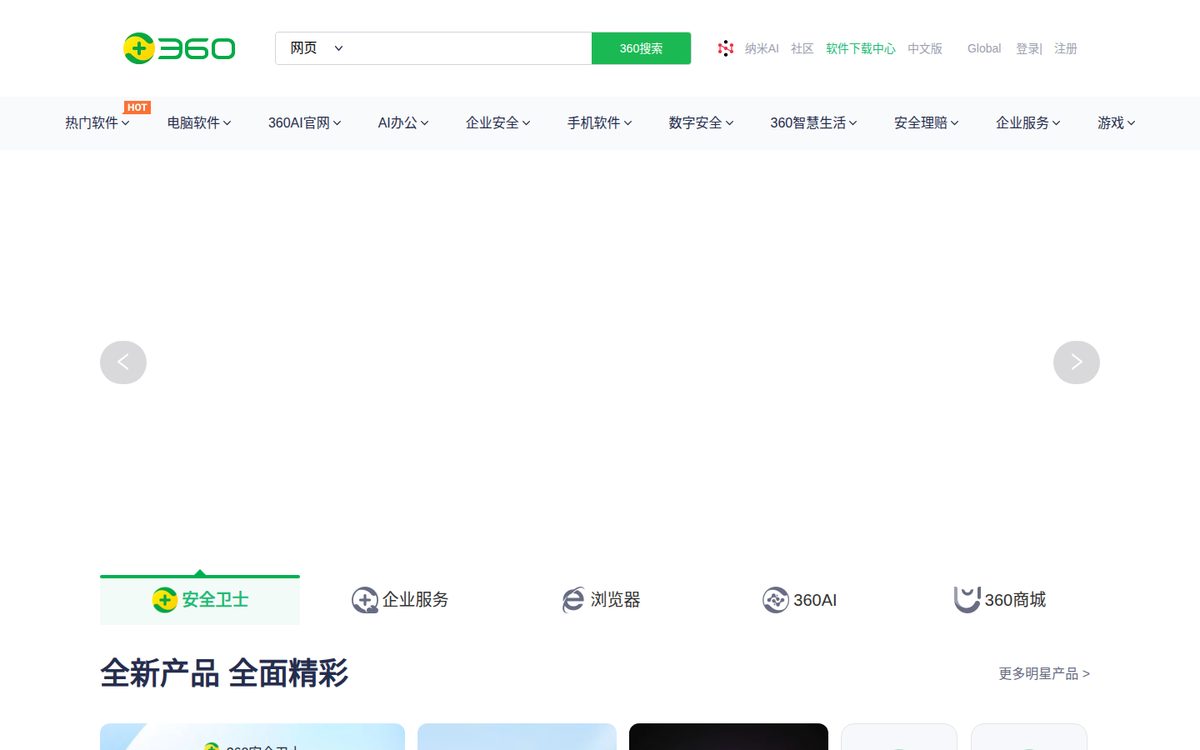This screenshot has height=750, width=1200.
Task: Select the 360AI tab label
Action: 815,600
